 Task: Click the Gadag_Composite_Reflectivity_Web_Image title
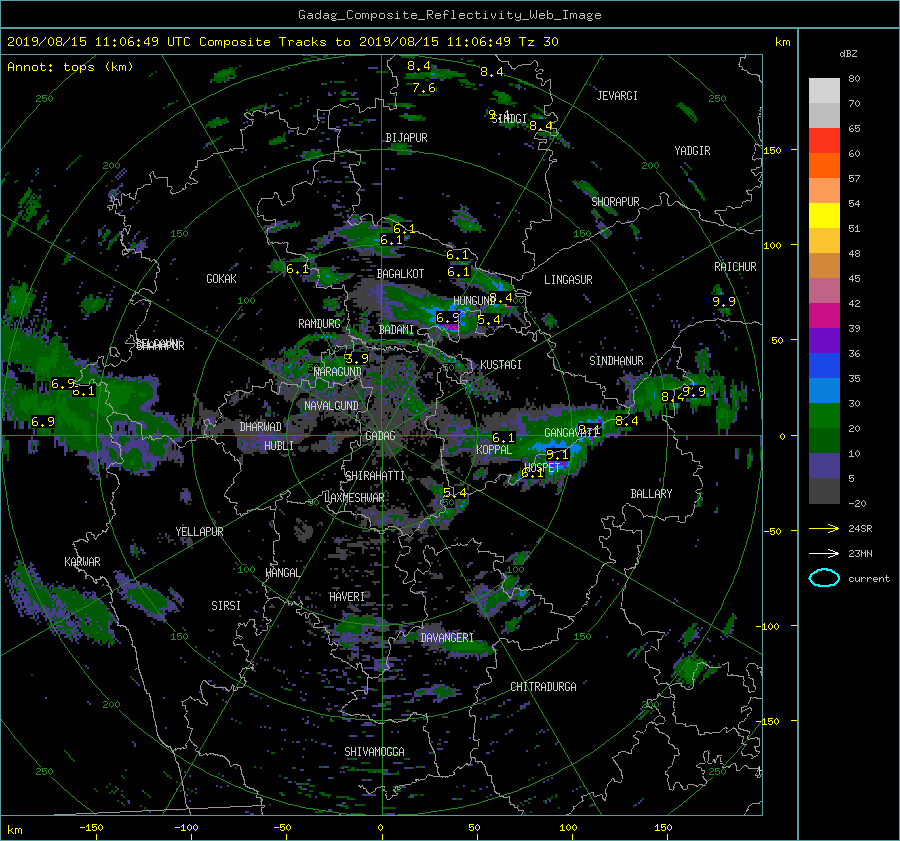[449, 15]
